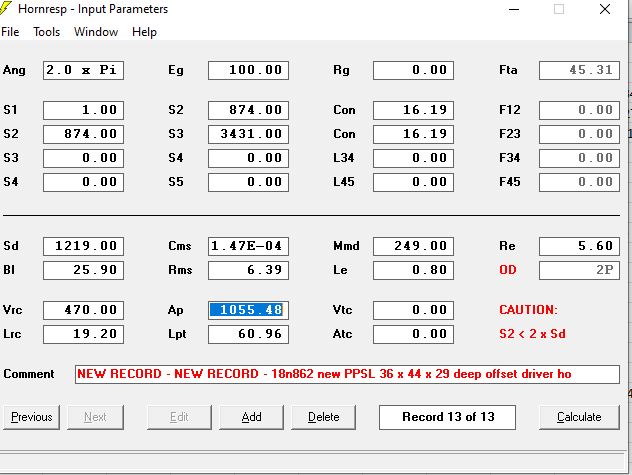Minimize the Hornresp window
632x475 pixels.
514,9
